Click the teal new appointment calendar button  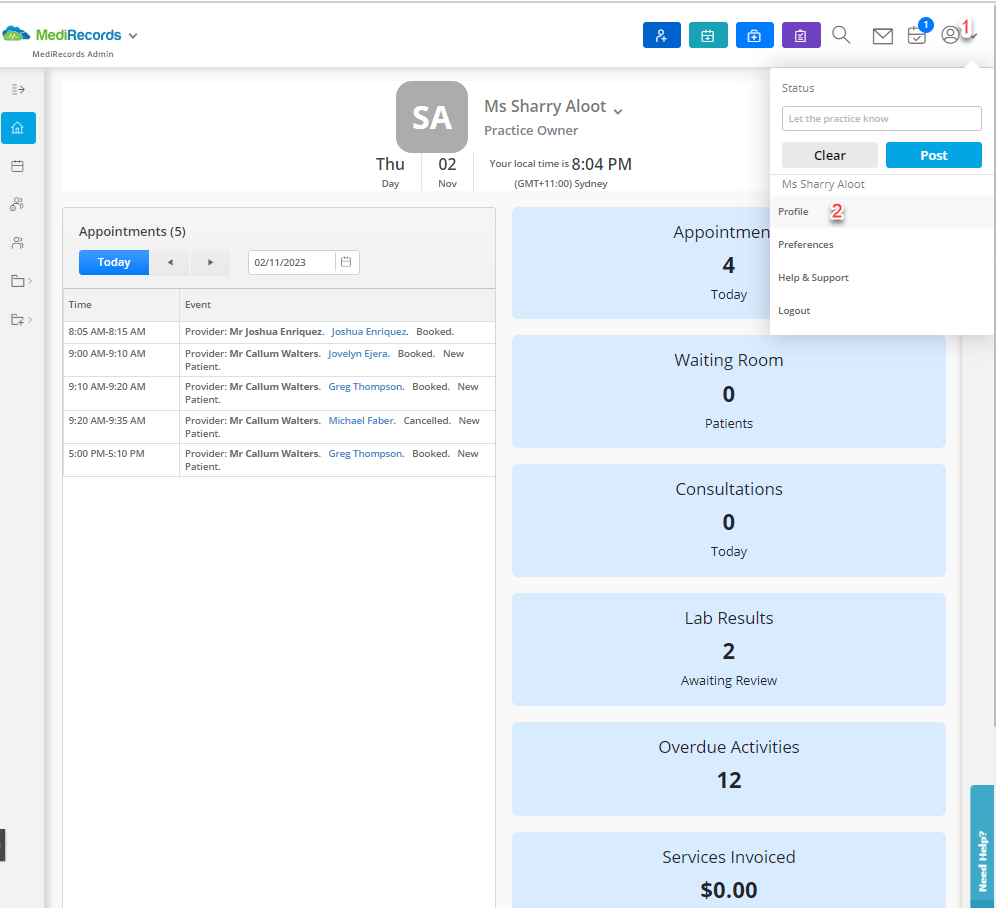[x=708, y=36]
